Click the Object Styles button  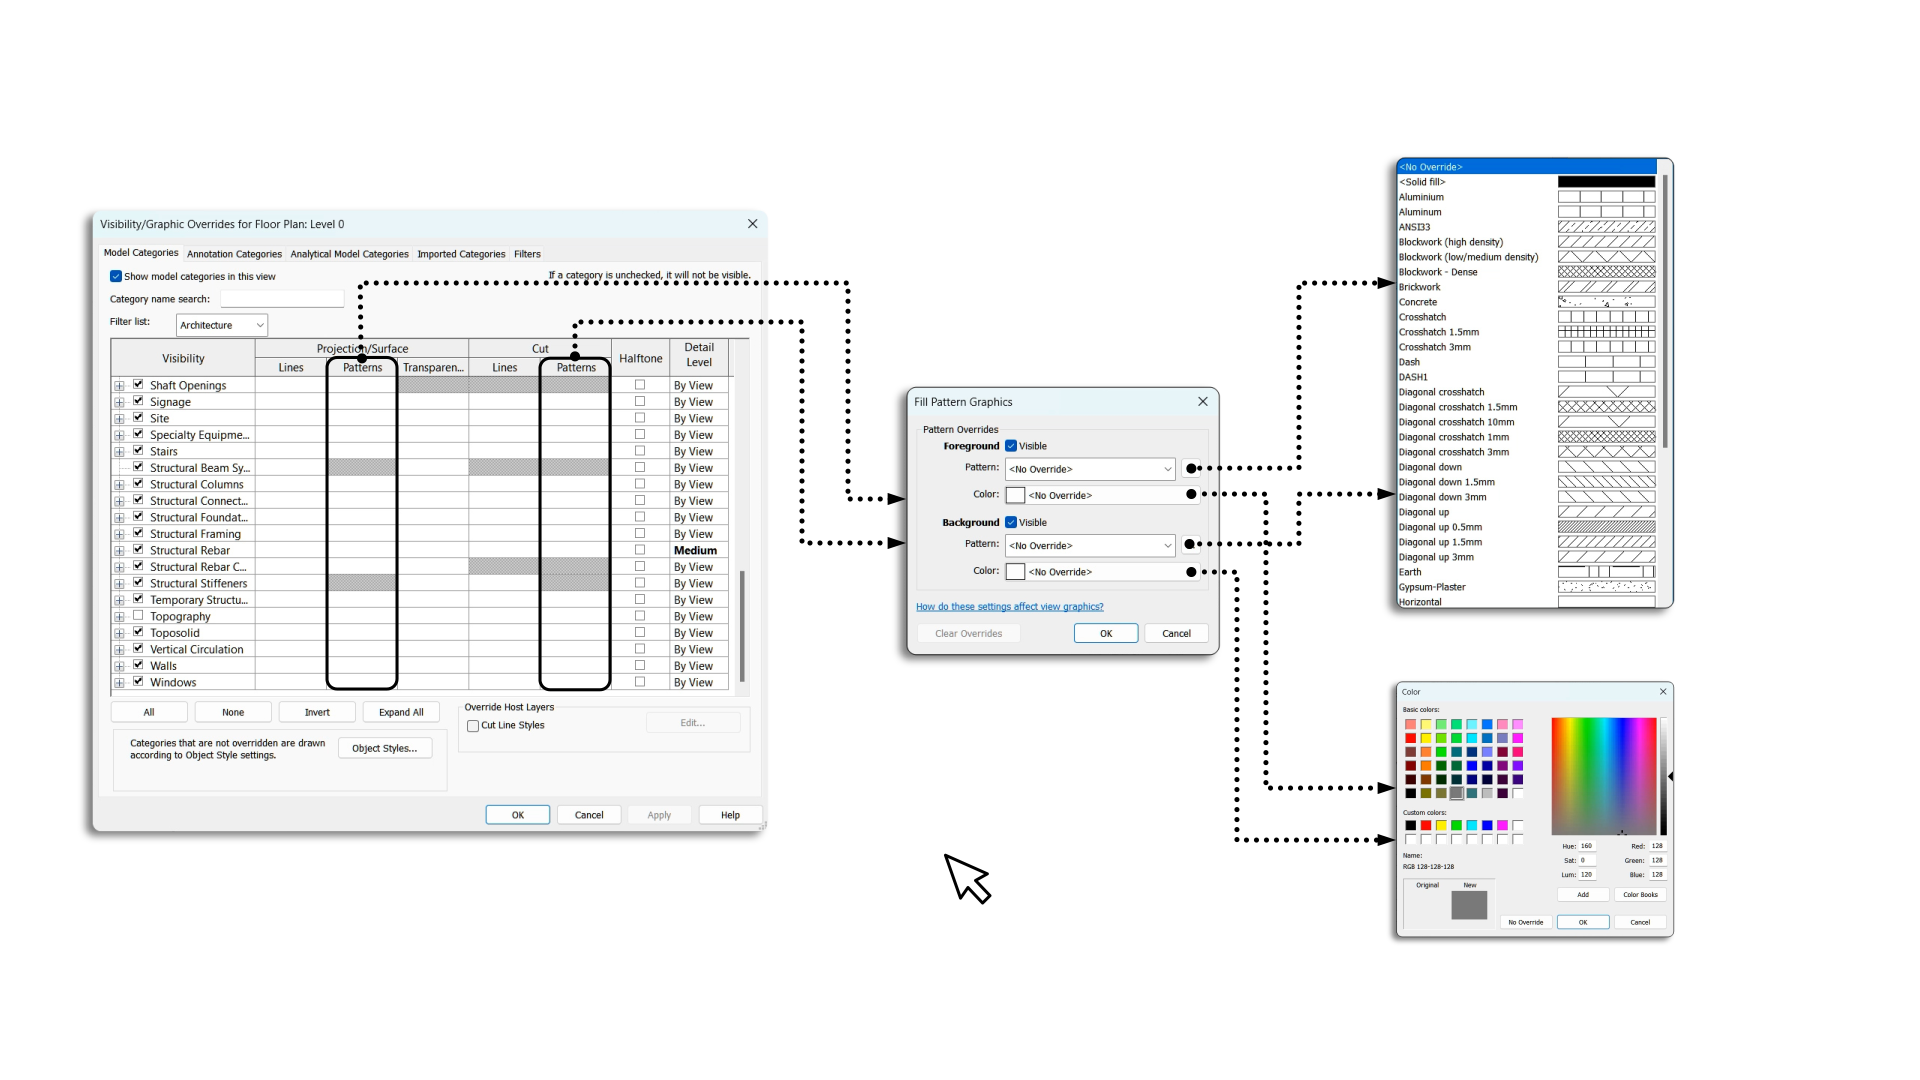pos(384,748)
